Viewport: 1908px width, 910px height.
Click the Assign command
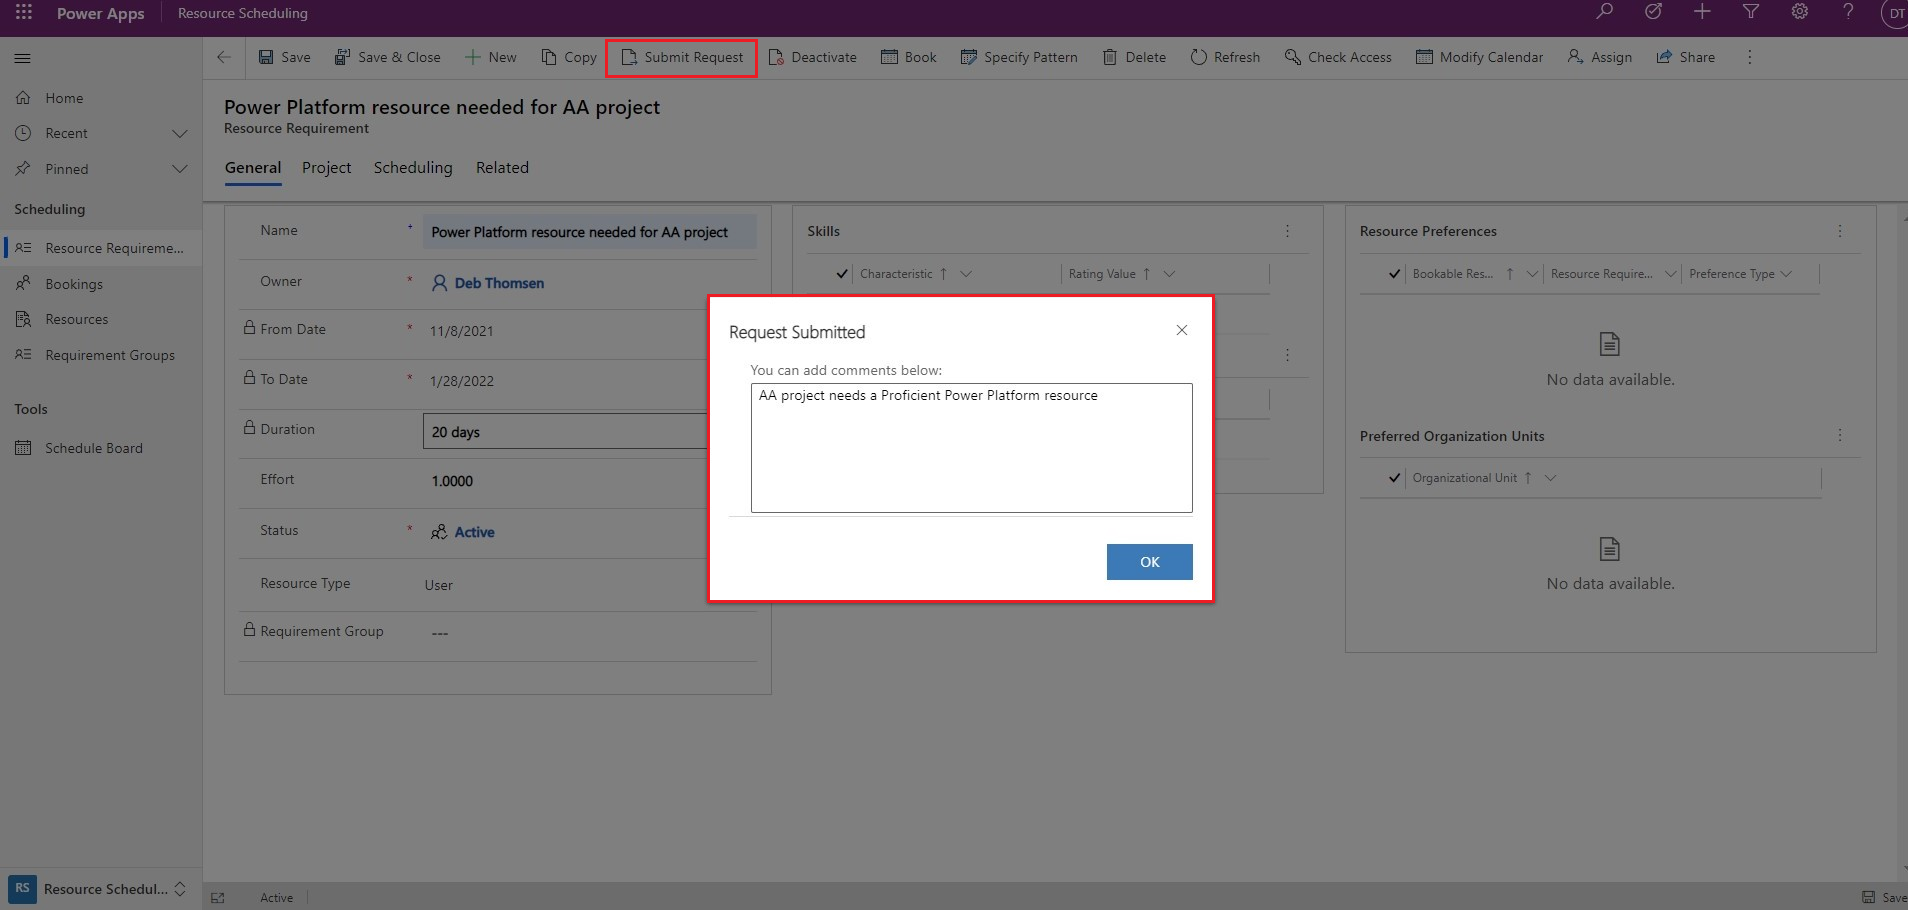1600,57
